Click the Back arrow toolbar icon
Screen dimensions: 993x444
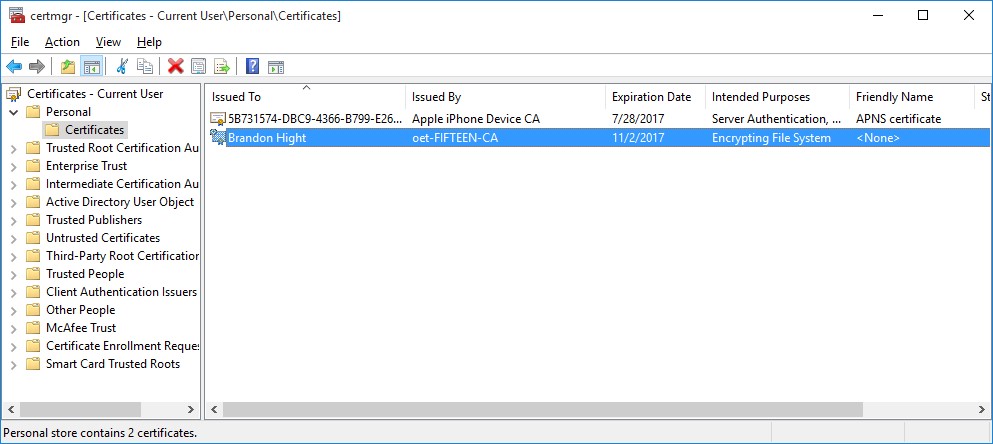click(14, 67)
